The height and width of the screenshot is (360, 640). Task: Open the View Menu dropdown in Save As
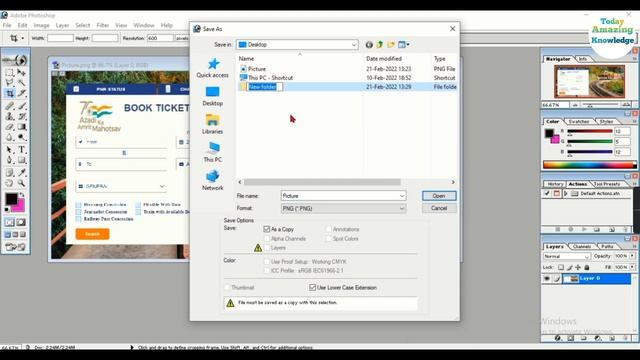[x=404, y=44]
